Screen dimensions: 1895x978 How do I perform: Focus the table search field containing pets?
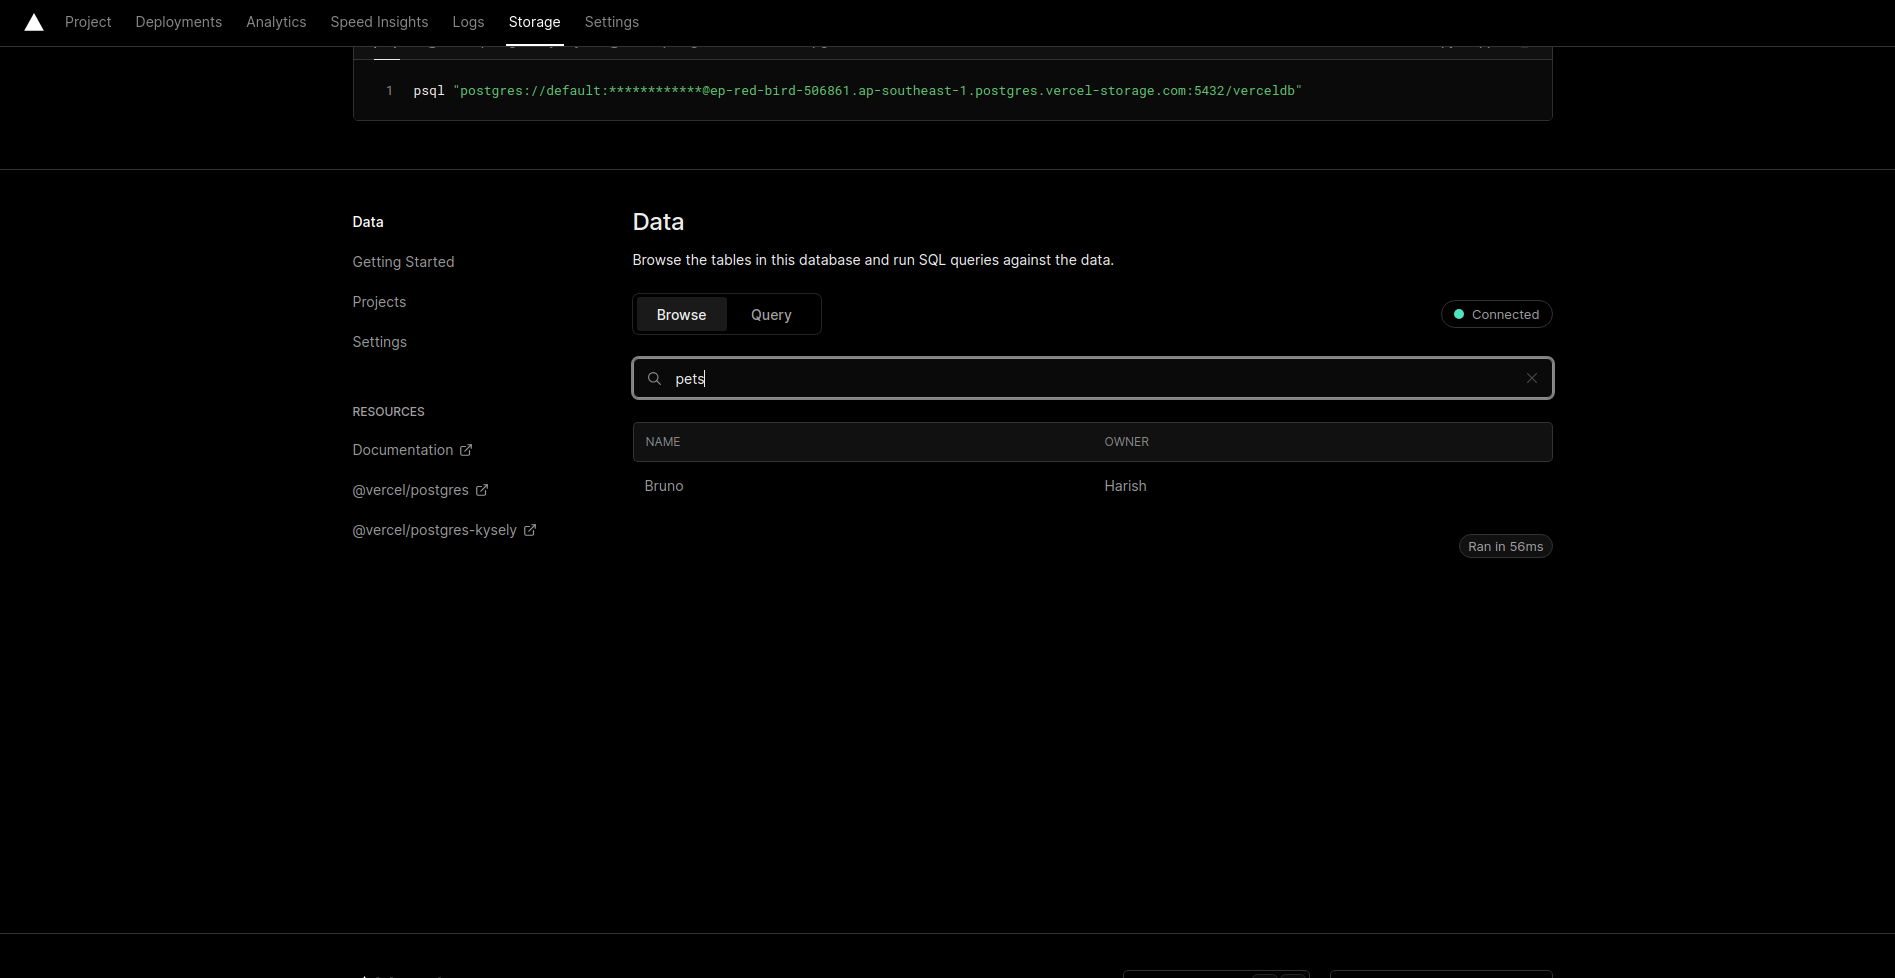(1092, 378)
